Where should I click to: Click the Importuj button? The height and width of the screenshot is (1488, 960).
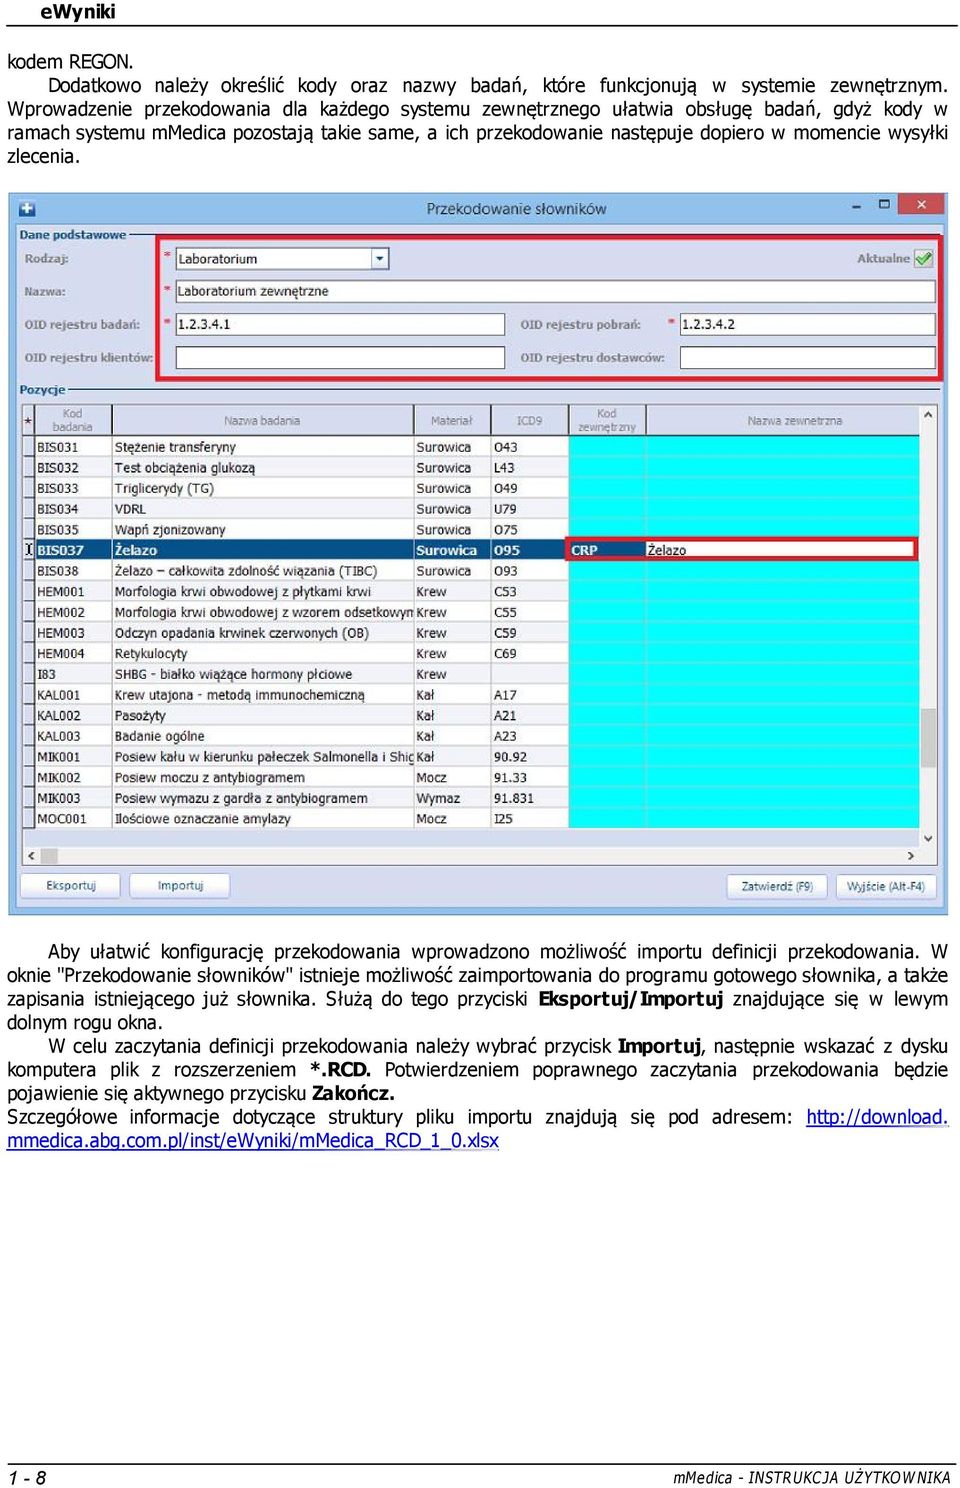click(x=180, y=886)
